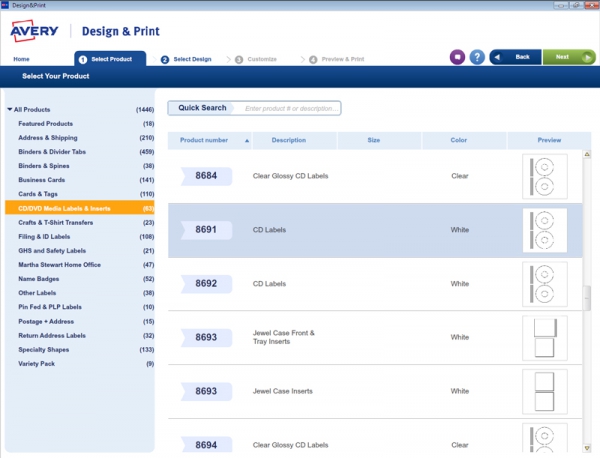Click the purple feedback icon beside the help button

[457, 57]
